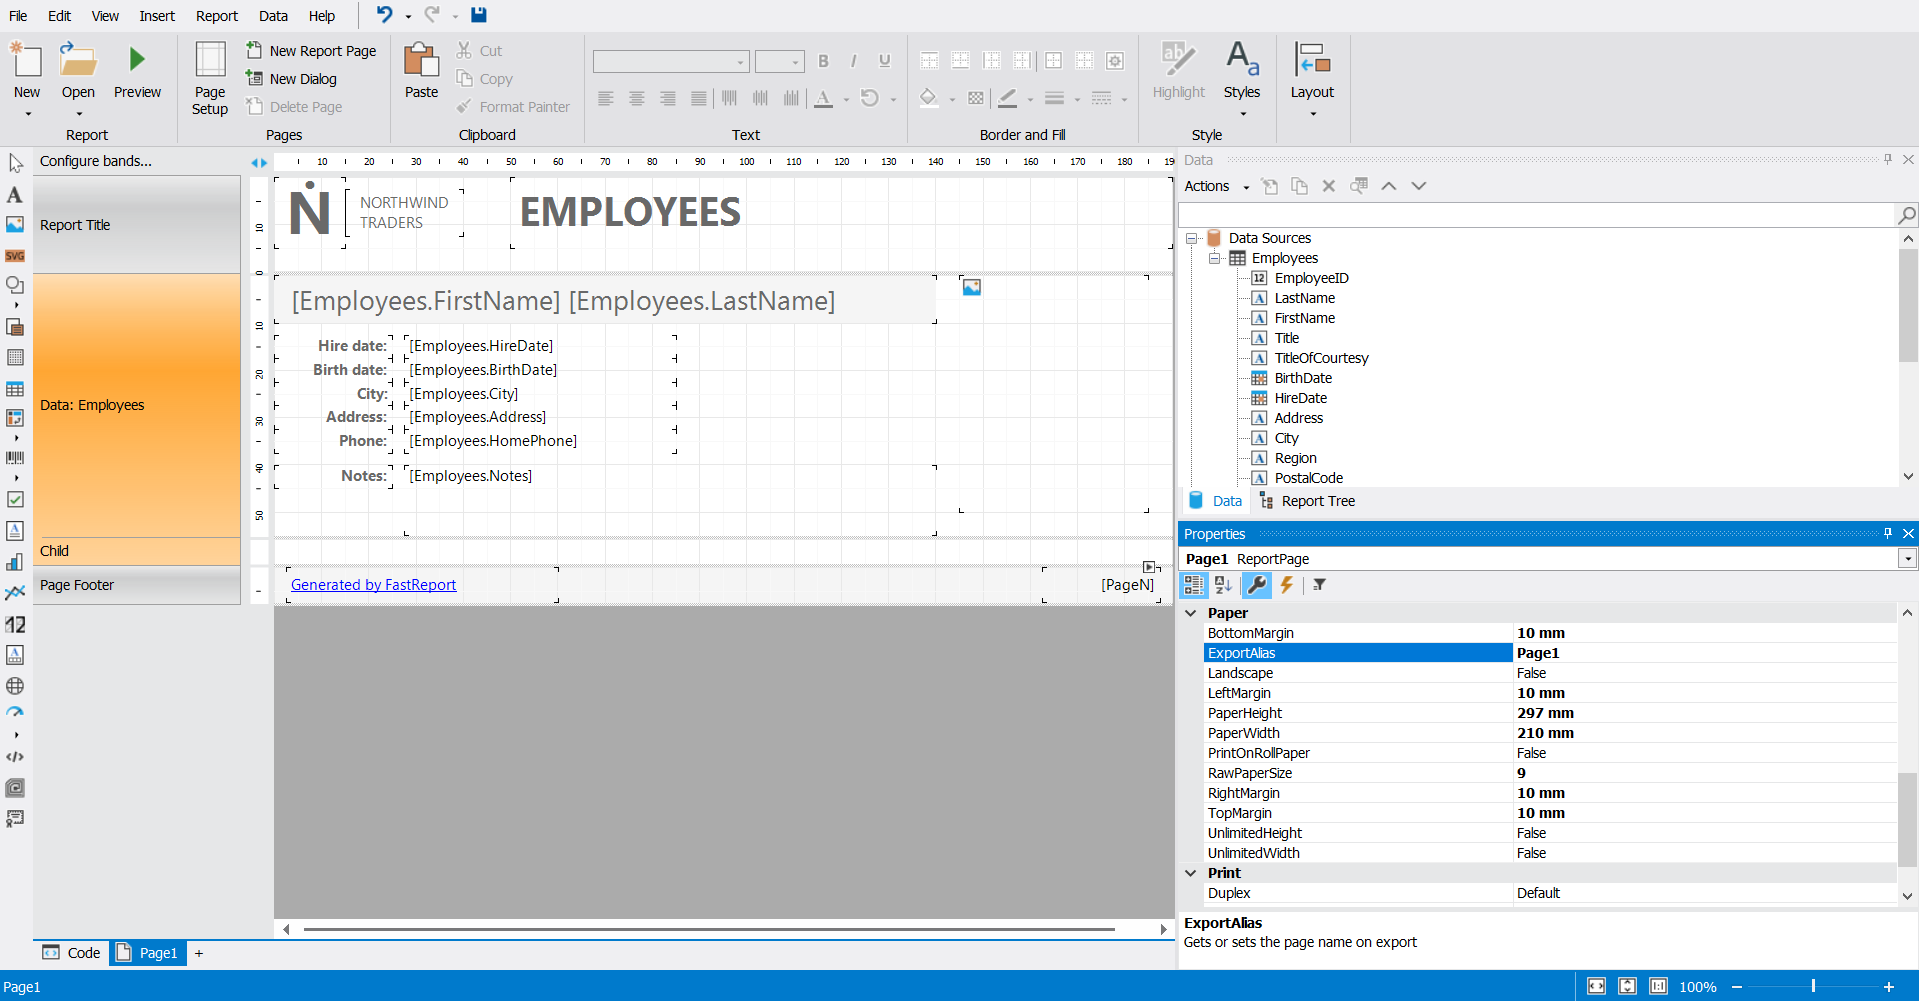Viewport: 1919px width, 1001px height.
Task: Click the Data panel search field
Action: [1538, 215]
